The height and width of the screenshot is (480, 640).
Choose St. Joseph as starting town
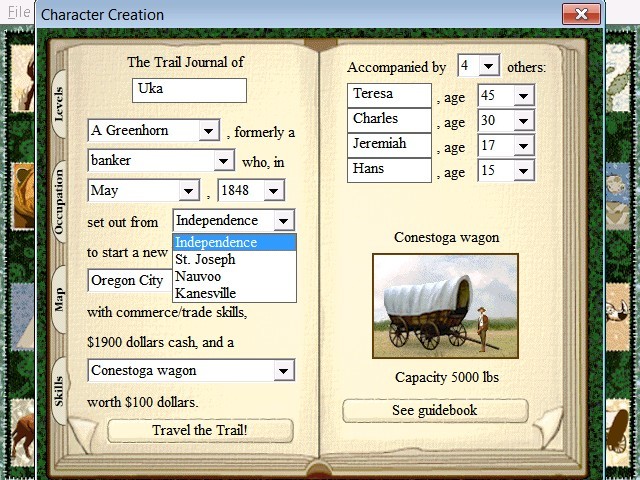click(235, 259)
